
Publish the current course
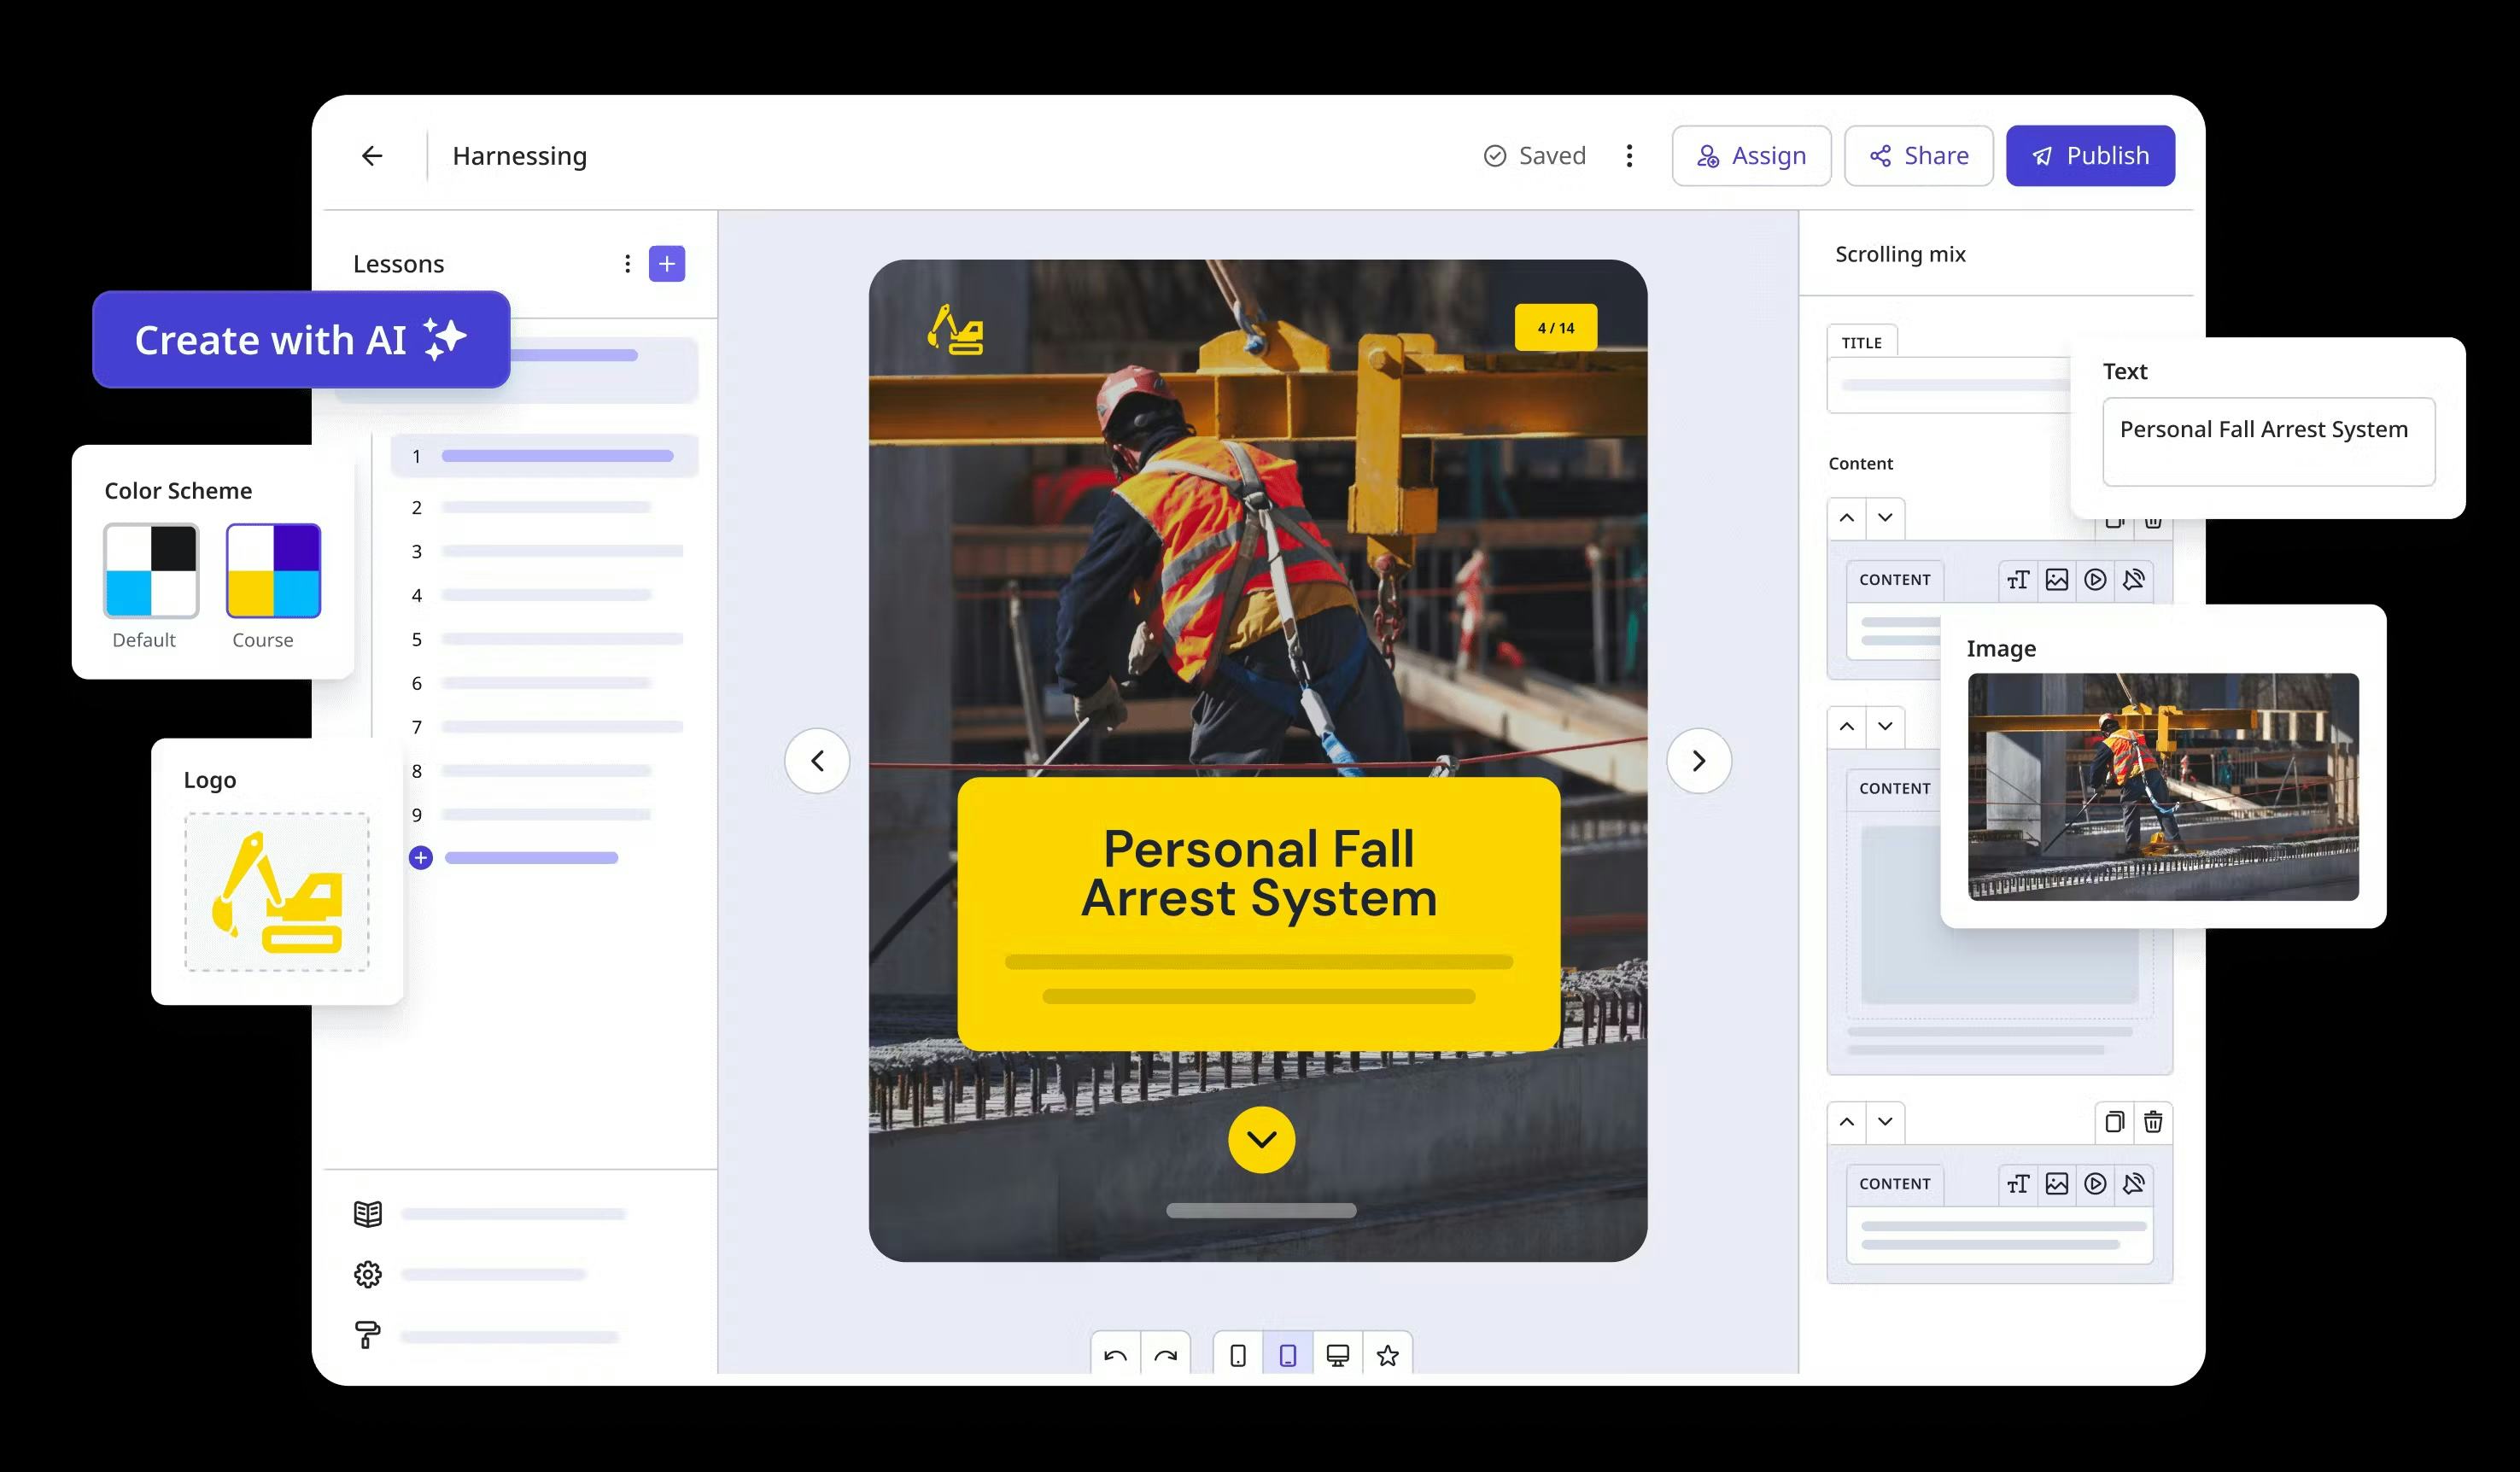pos(2090,156)
